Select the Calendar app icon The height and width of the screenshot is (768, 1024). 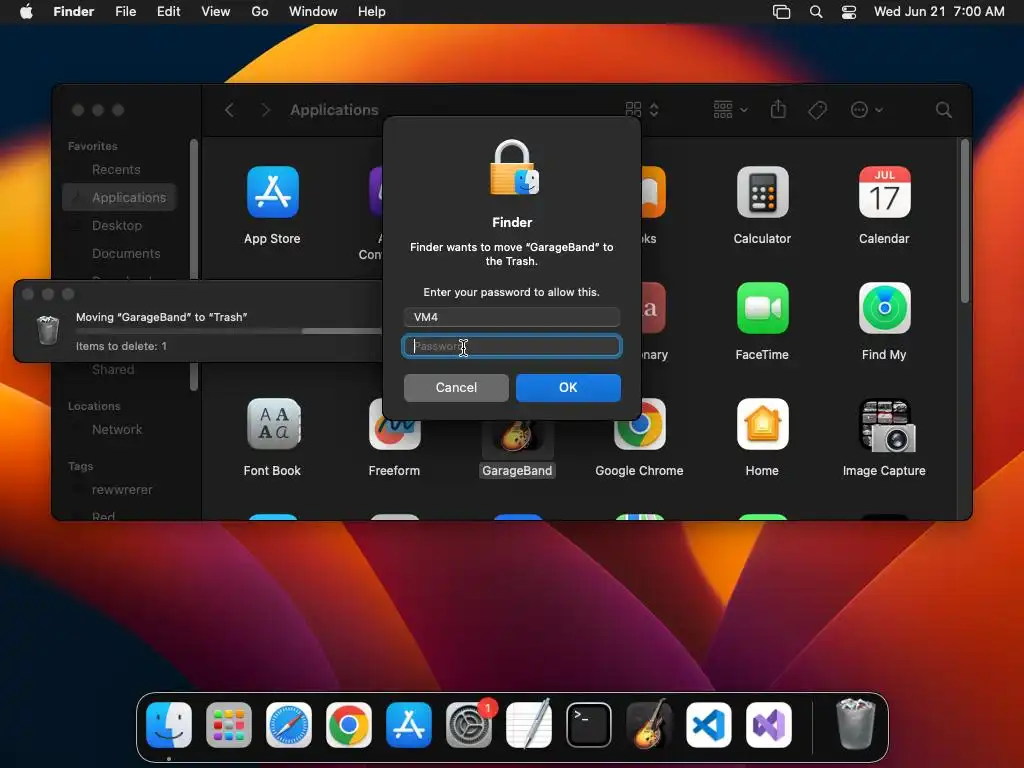884,192
